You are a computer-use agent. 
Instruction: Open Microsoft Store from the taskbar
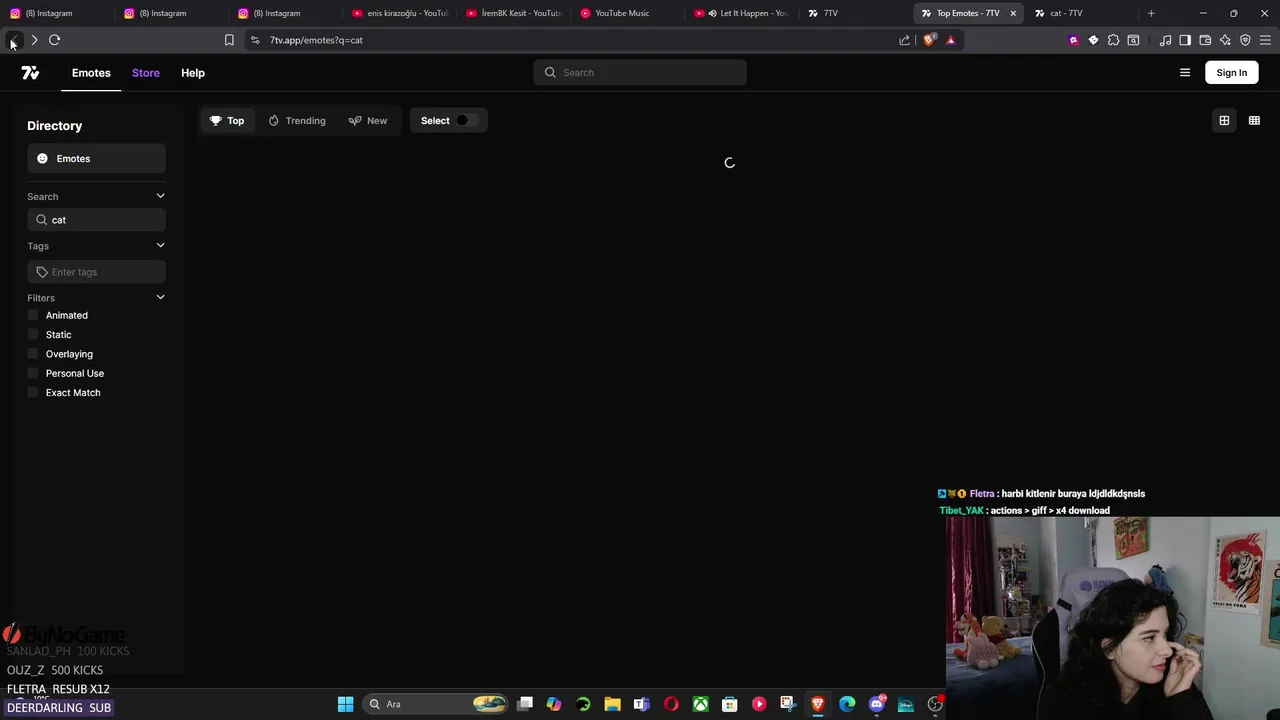[729, 704]
